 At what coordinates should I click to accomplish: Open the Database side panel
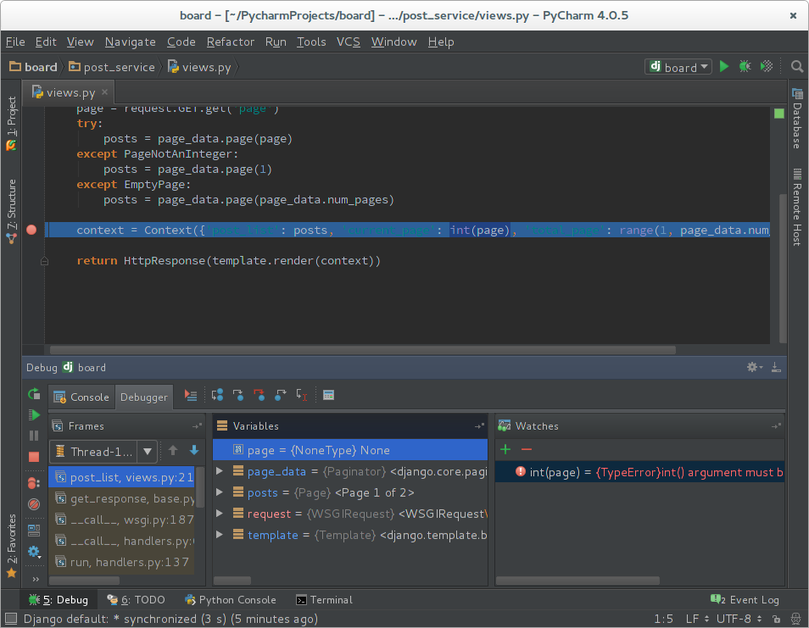tap(797, 119)
